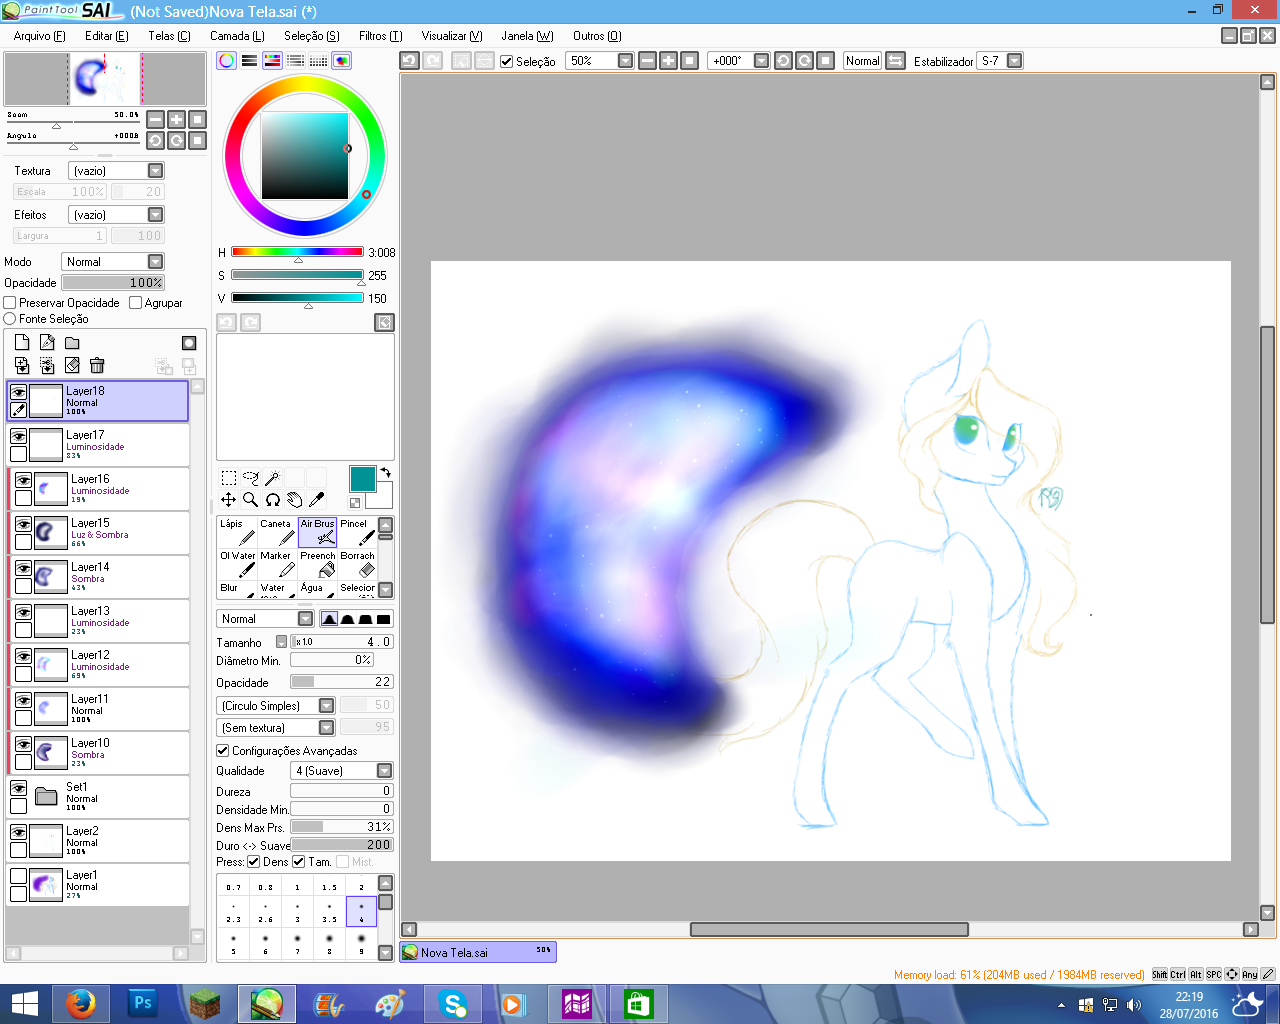Select the zoom magnifier tool
This screenshot has height=1024, width=1280.
click(251, 500)
